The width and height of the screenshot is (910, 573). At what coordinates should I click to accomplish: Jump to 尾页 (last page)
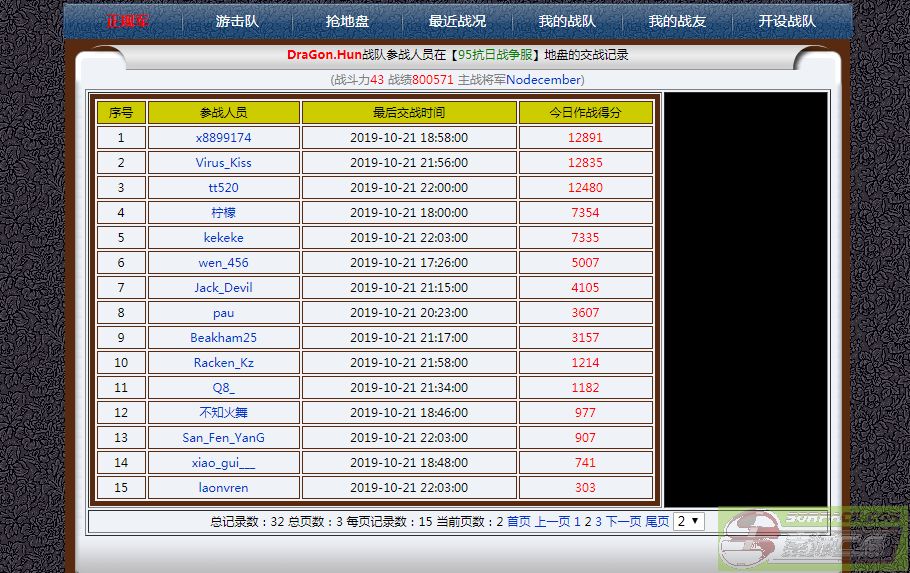pos(657,521)
